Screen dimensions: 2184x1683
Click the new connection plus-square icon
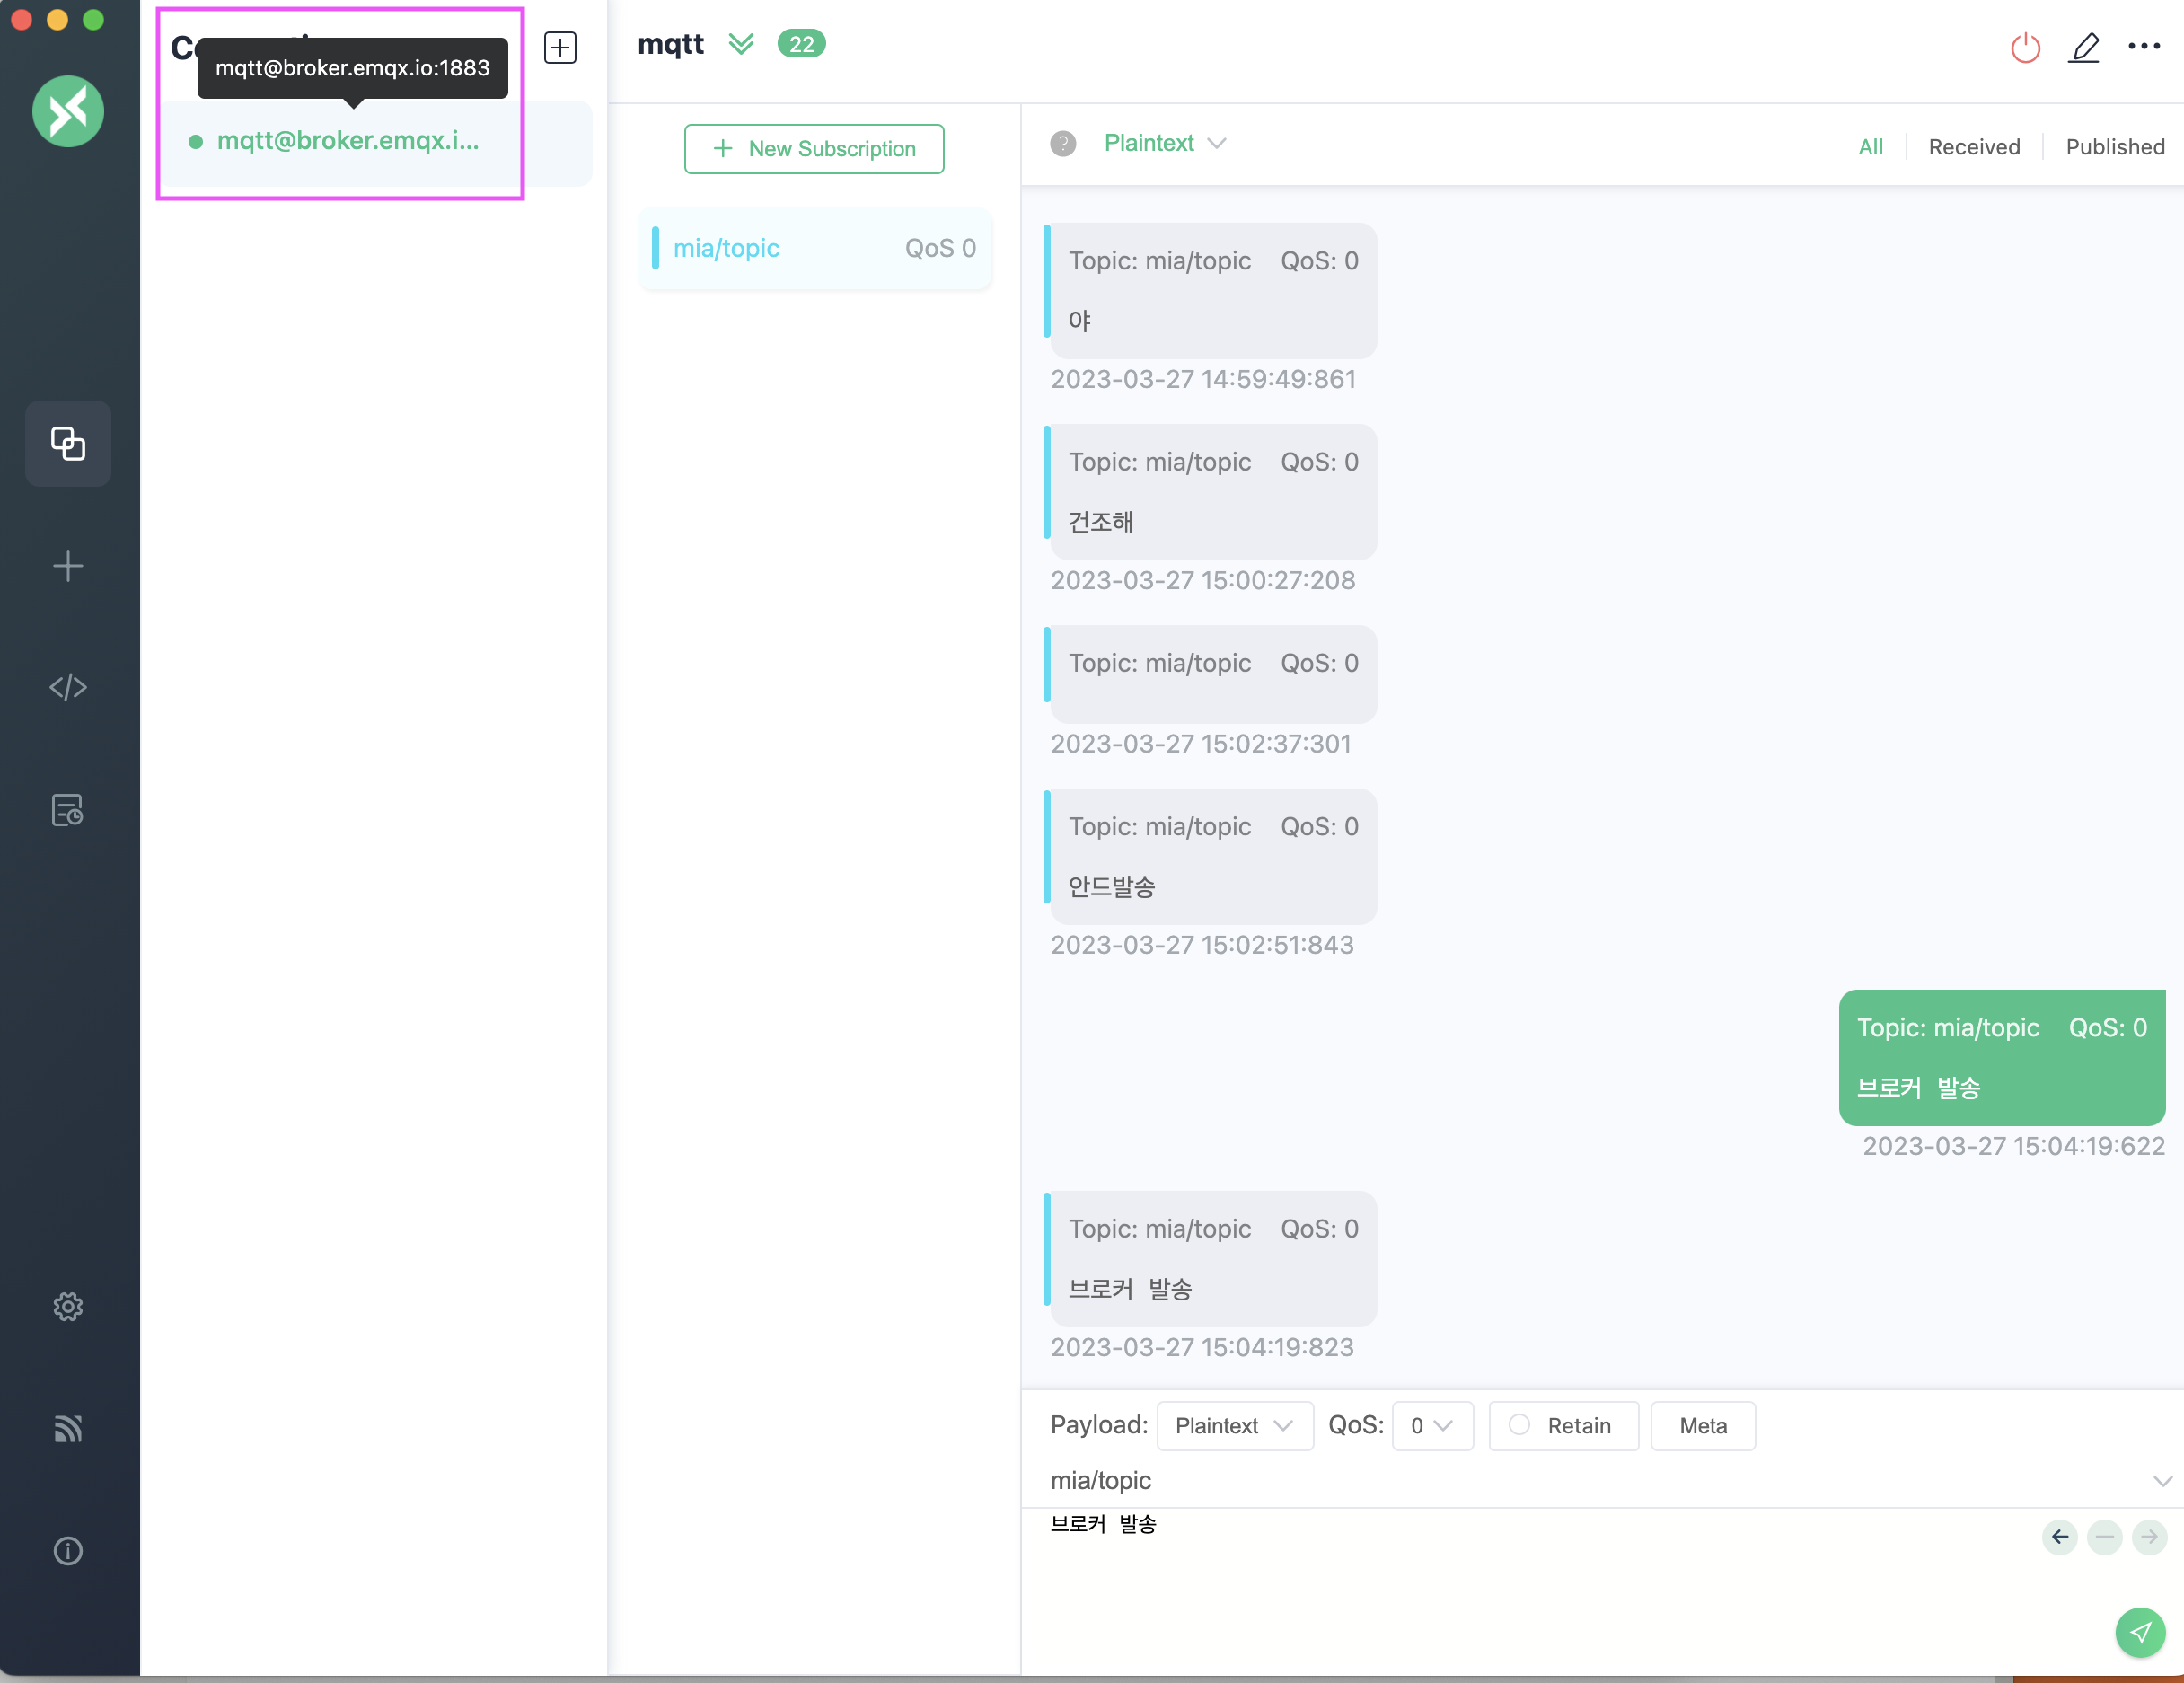[560, 47]
